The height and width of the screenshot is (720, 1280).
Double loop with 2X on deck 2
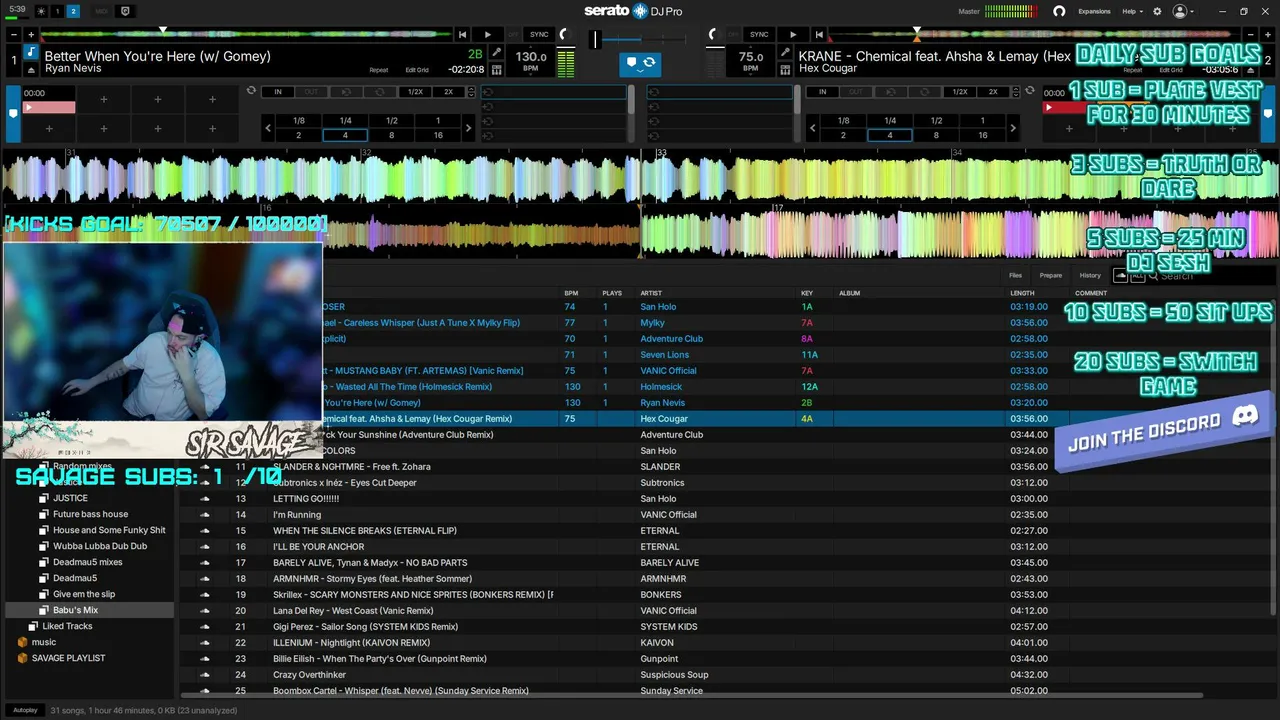click(993, 91)
